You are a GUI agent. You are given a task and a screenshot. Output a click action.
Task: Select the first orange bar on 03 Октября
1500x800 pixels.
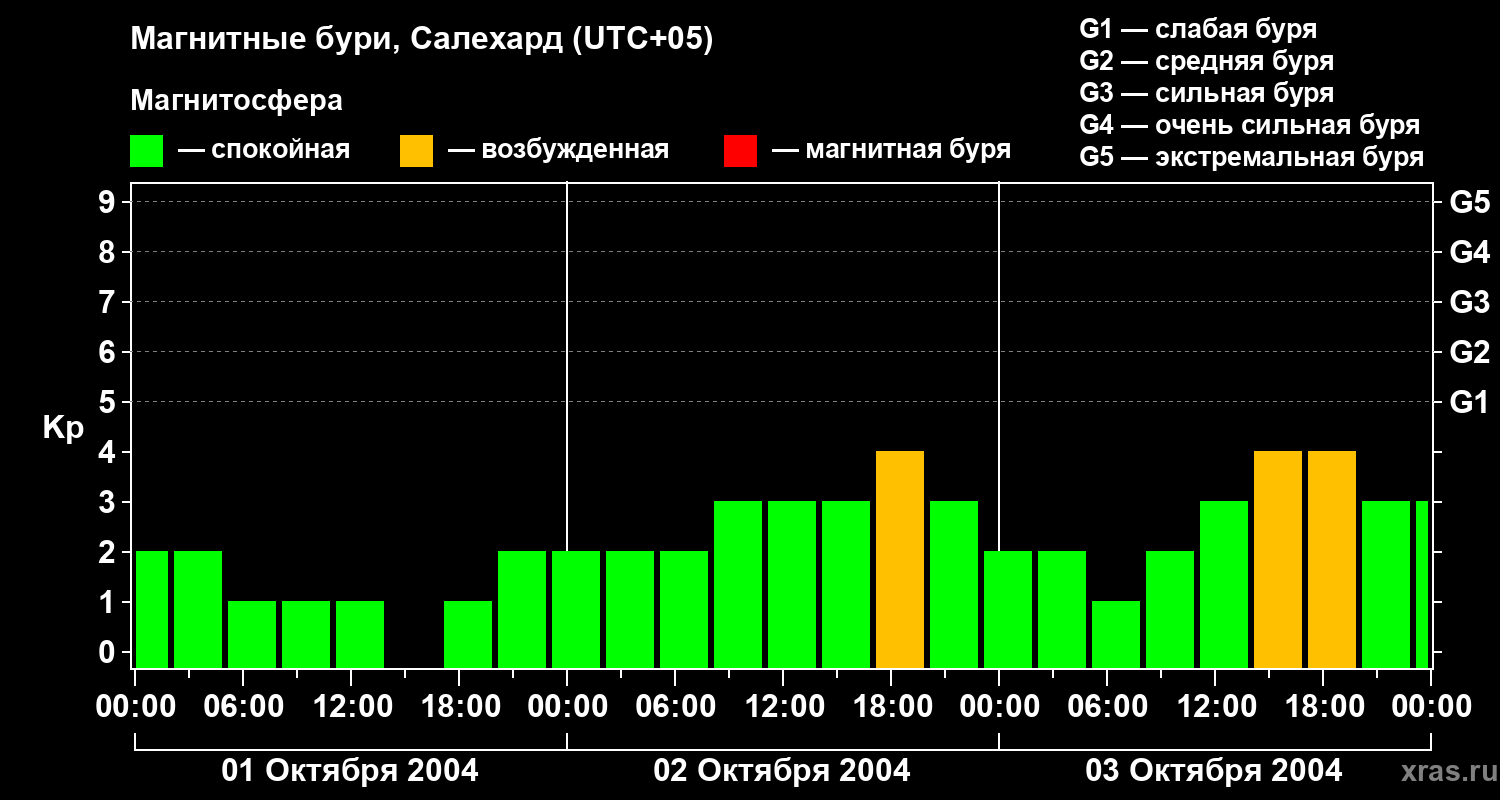pos(1278,560)
